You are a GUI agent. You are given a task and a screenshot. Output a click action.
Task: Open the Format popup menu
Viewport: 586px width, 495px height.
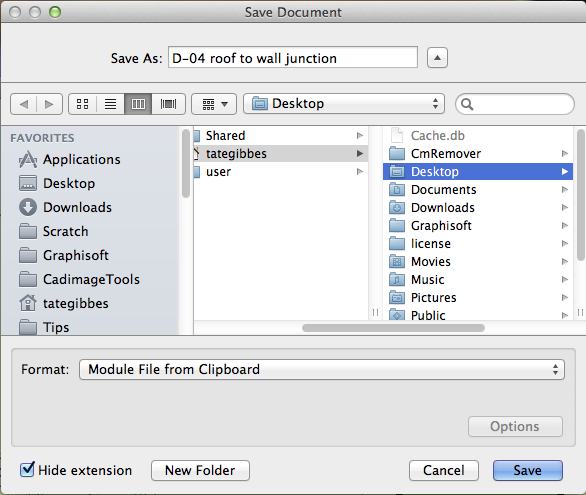click(x=322, y=369)
